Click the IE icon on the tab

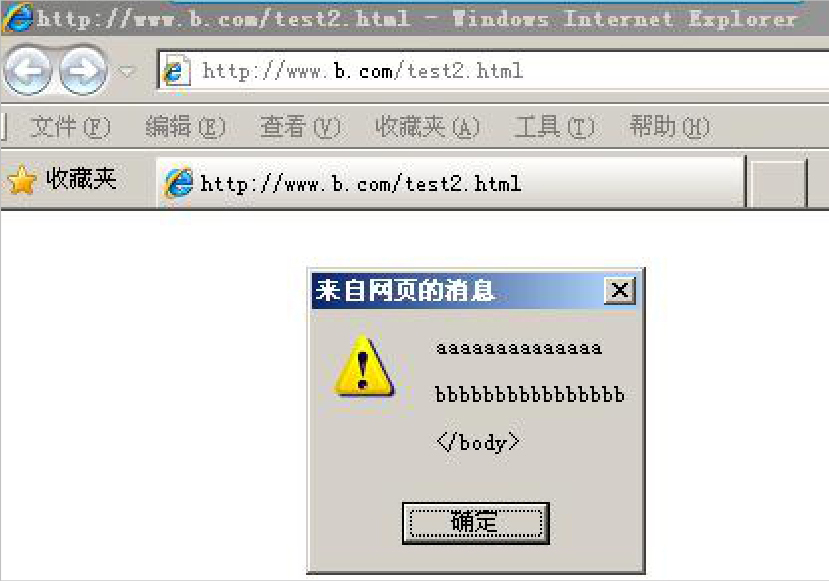pyautogui.click(x=179, y=183)
